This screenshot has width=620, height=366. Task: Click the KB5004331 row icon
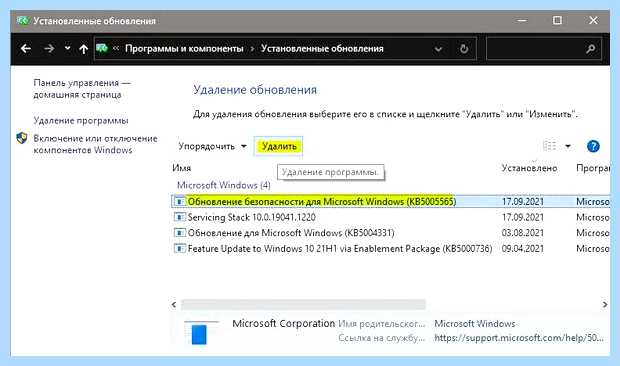coord(180,233)
